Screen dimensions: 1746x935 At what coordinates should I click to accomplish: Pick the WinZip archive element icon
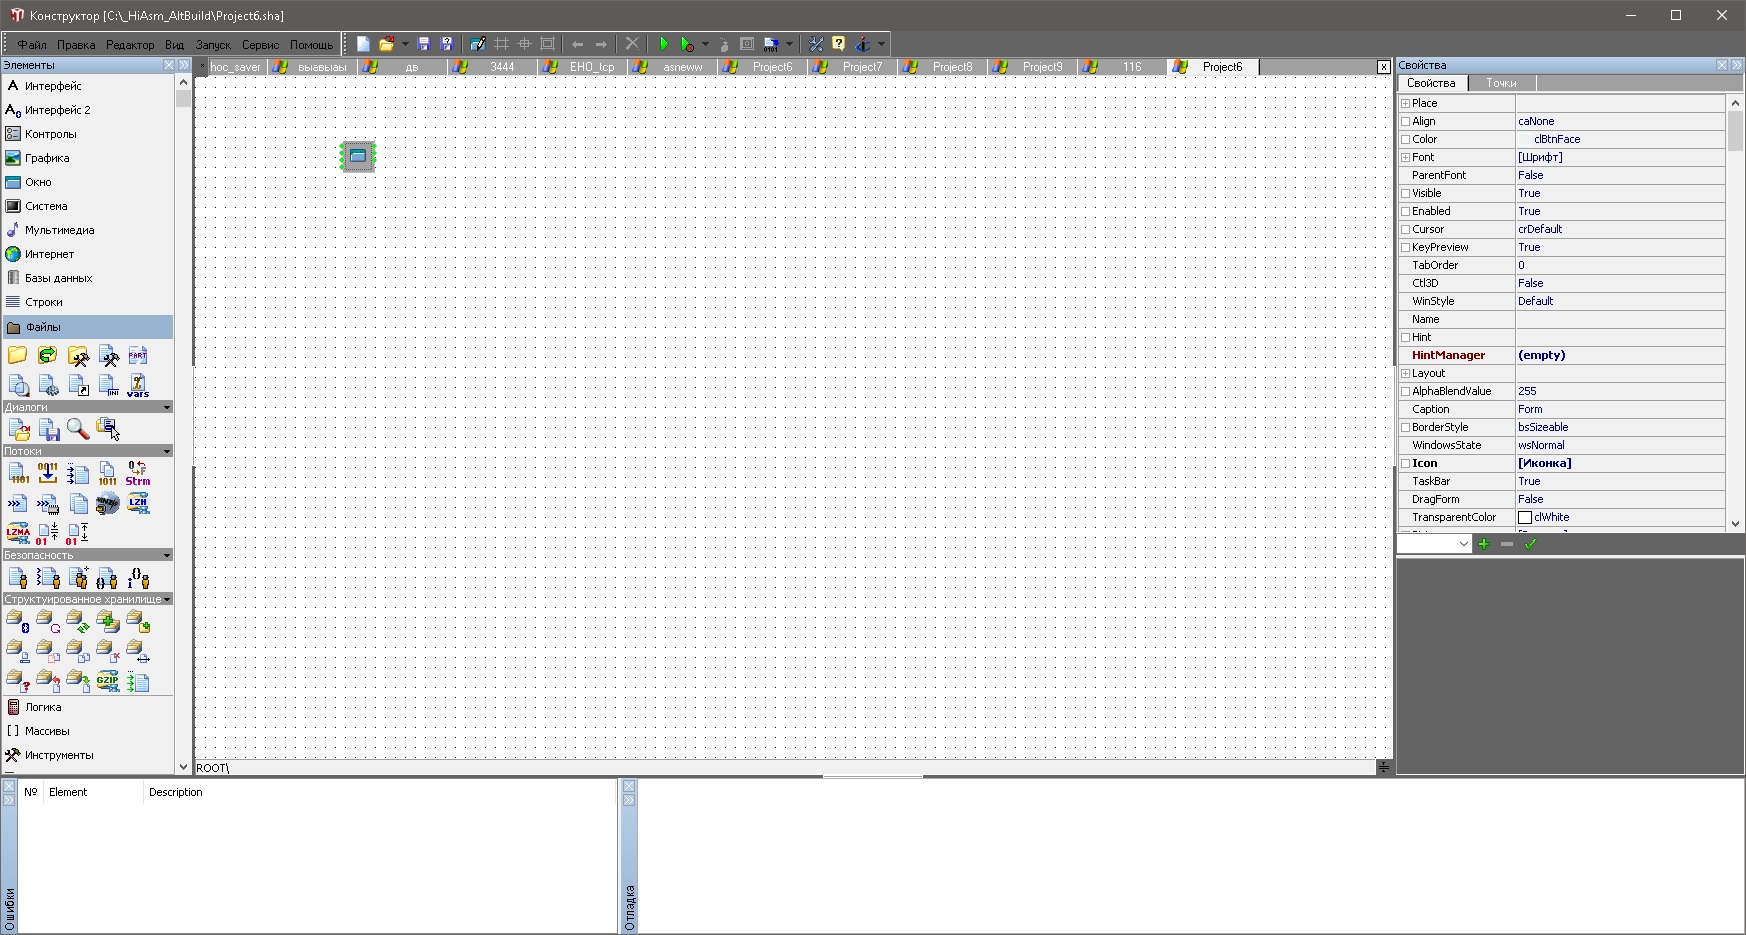[x=108, y=504]
